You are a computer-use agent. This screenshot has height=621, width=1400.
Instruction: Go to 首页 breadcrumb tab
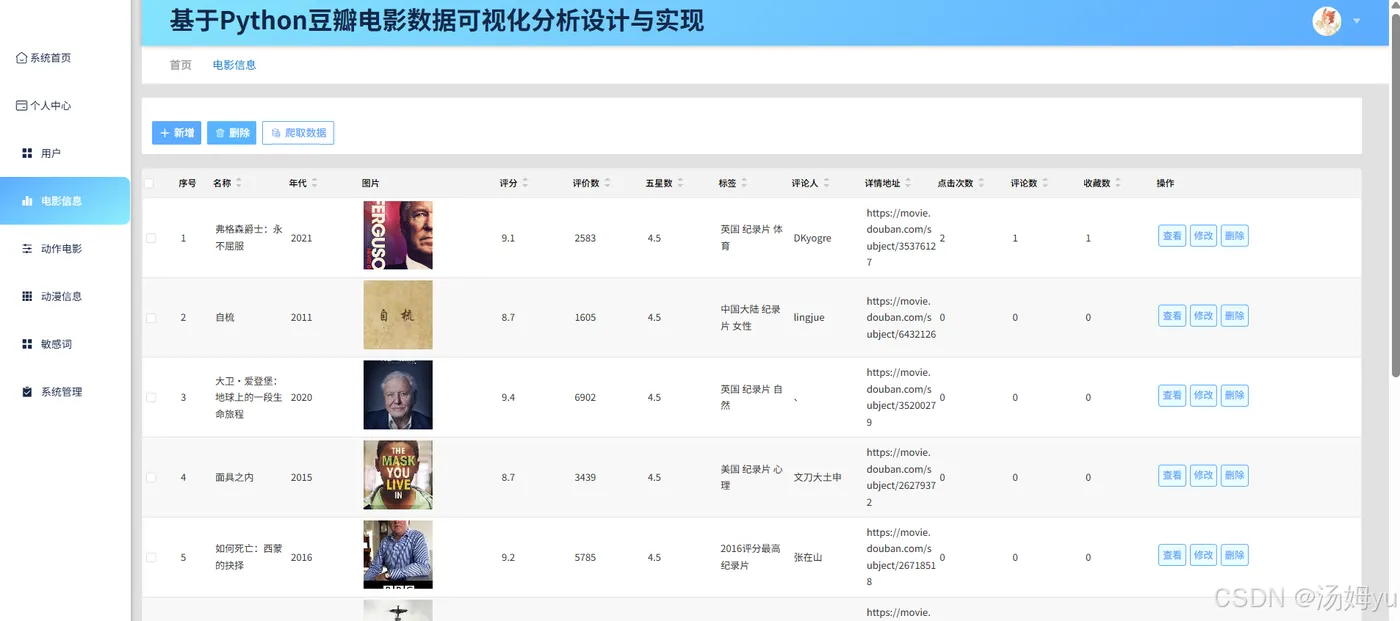[180, 65]
